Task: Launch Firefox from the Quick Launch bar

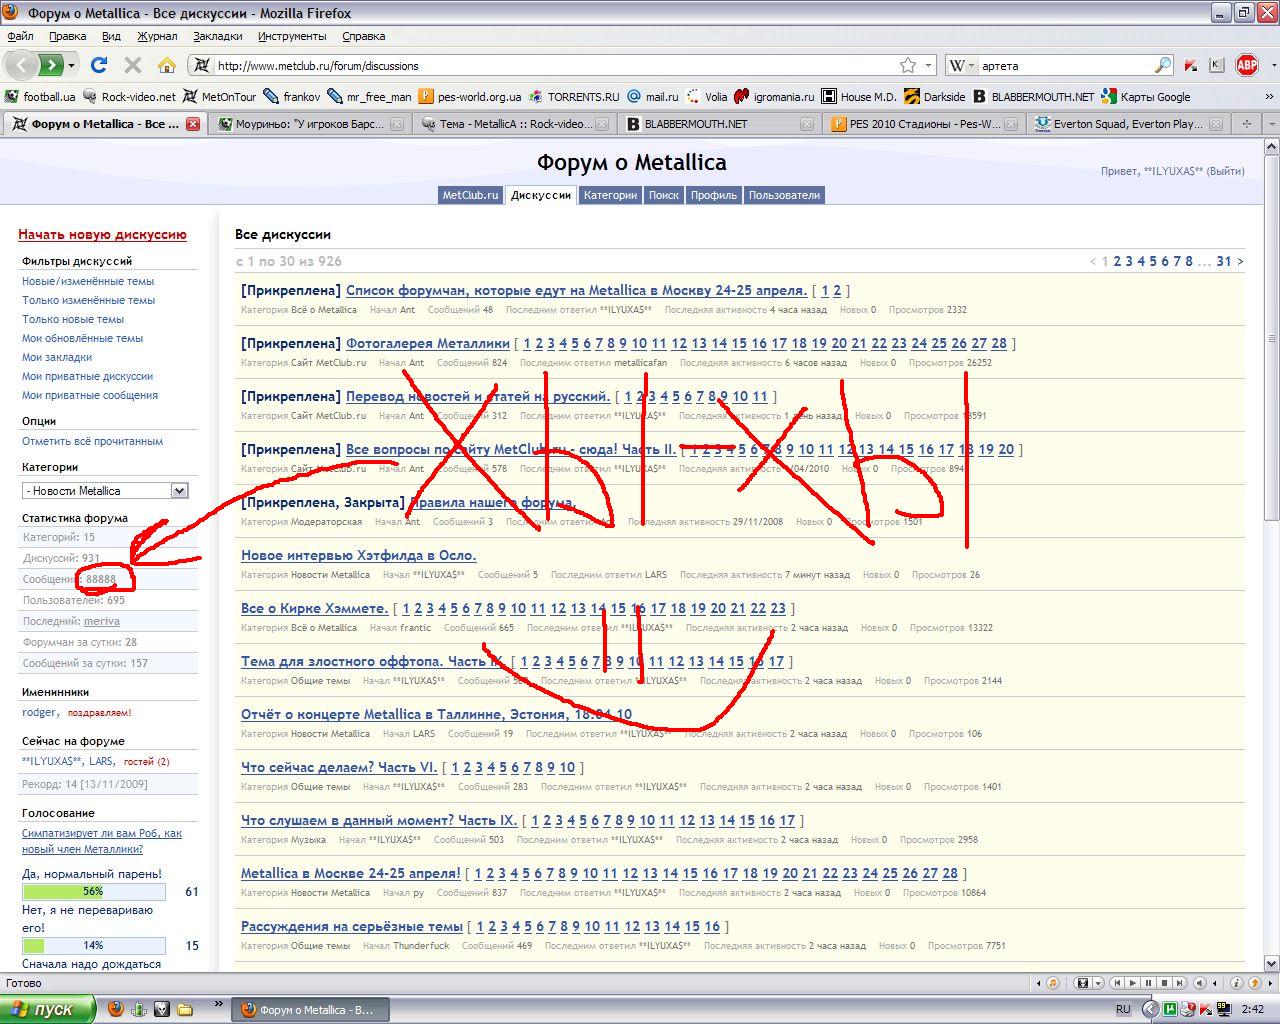Action: click(x=116, y=1009)
